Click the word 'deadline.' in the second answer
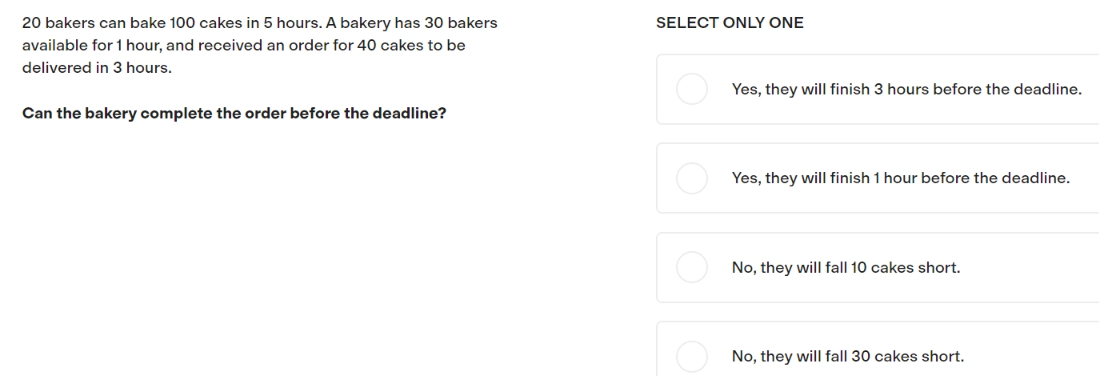 click(1036, 178)
